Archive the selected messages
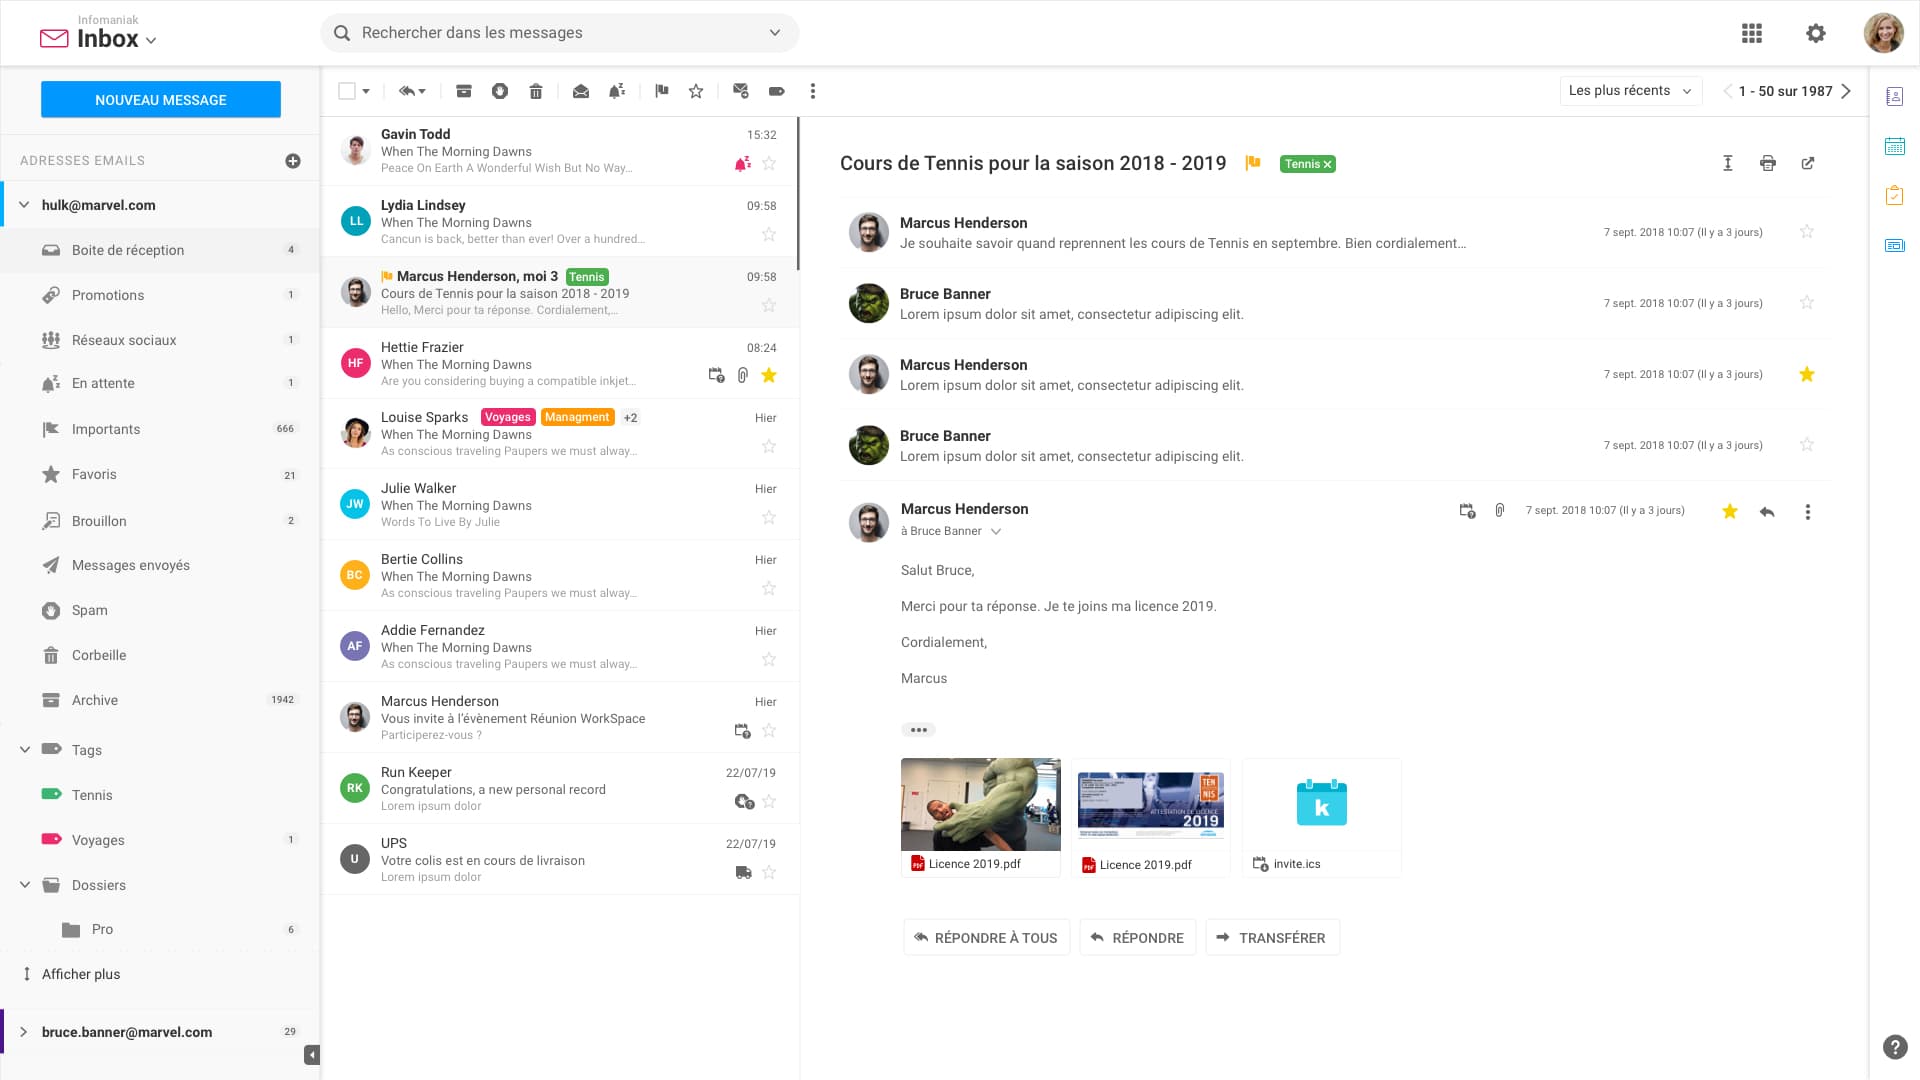This screenshot has width=1920, height=1080. (464, 90)
